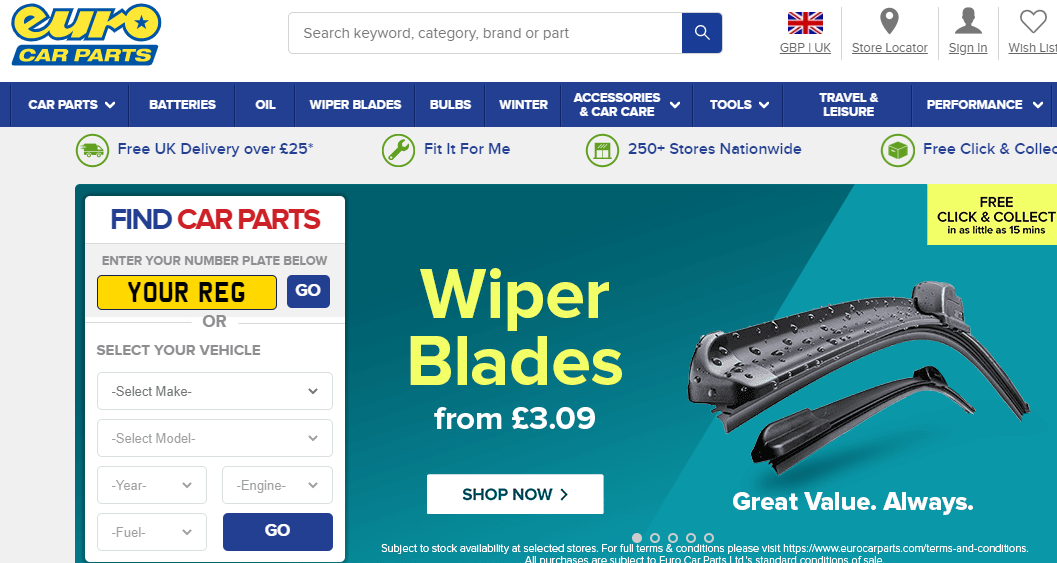Click the Euro Car Parts logo
Viewport: 1057px width, 563px height.
pyautogui.click(x=86, y=34)
